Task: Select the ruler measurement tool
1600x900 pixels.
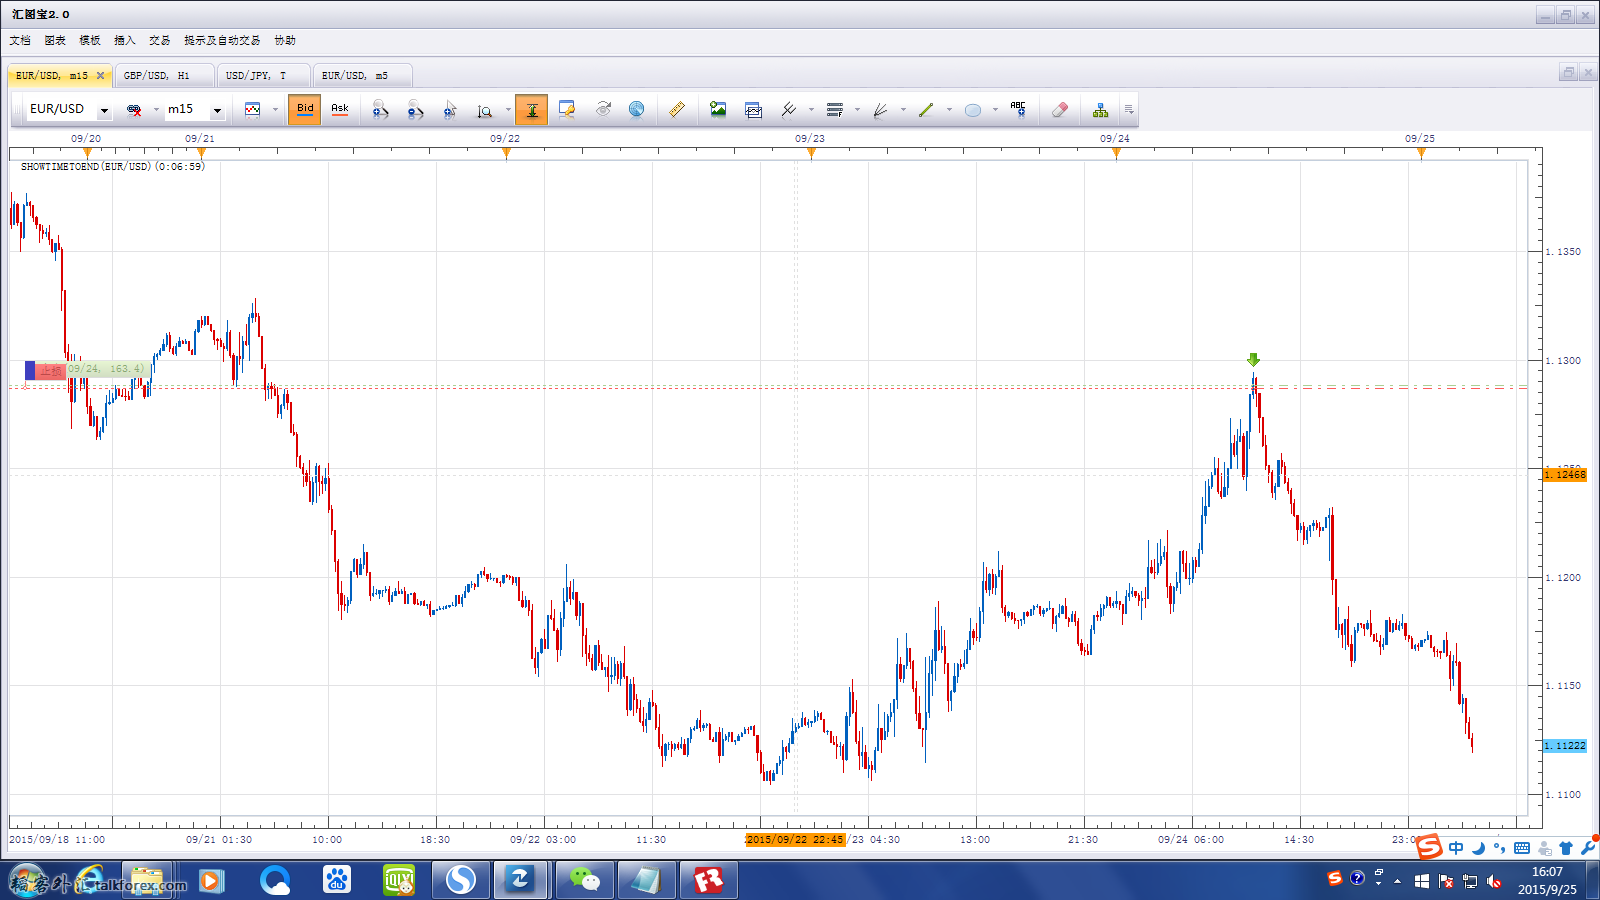Action: point(677,110)
